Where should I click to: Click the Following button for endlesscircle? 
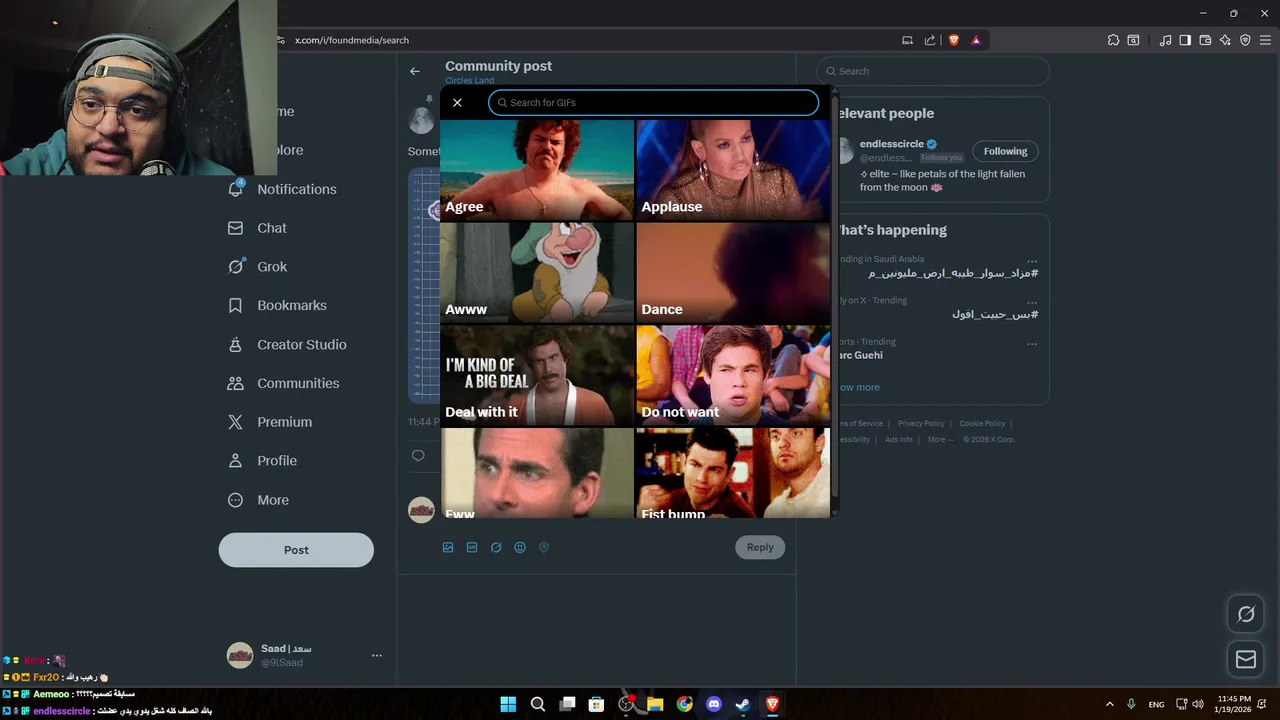(1005, 151)
